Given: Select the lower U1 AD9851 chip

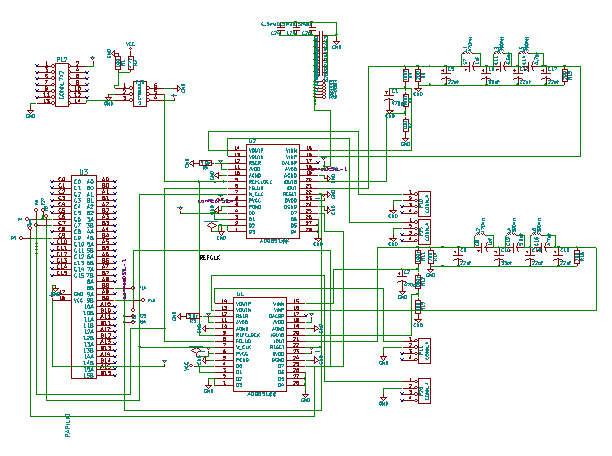Looking at the screenshot, I should [x=260, y=344].
